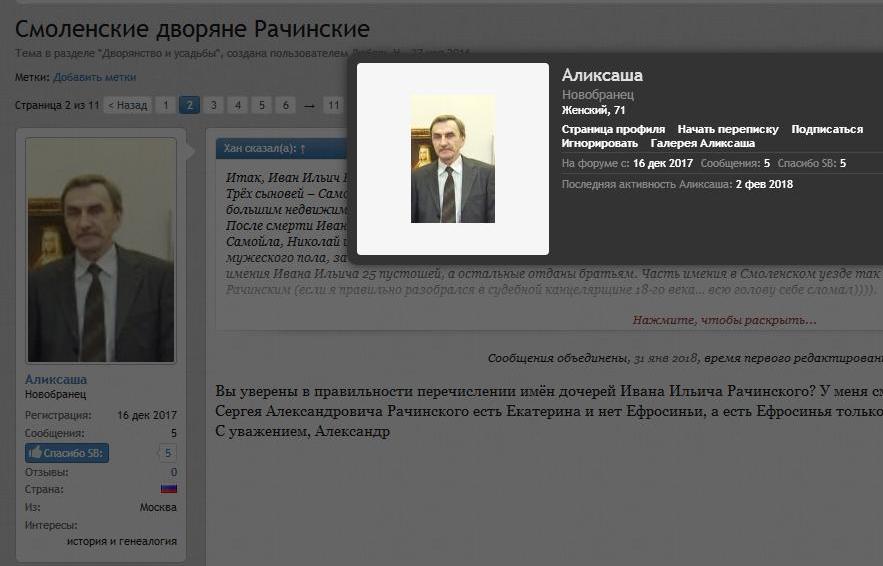The width and height of the screenshot is (883, 566).
Task: Click the 'Спасибо SB:' thumbs-up button
Action: coord(67,453)
